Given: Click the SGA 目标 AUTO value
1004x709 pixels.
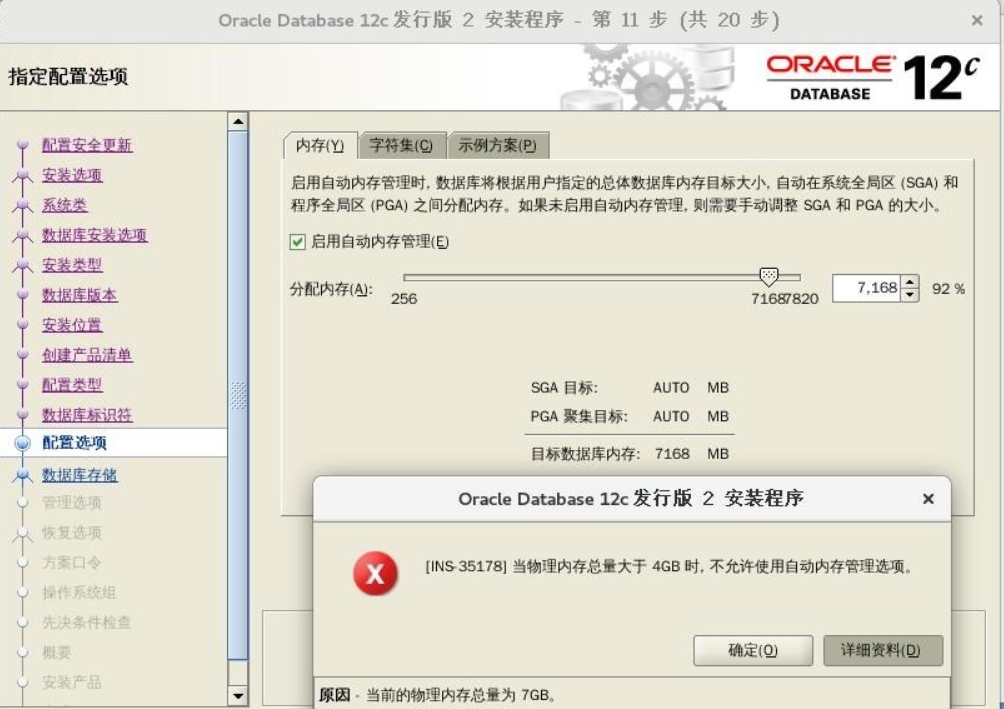Looking at the screenshot, I should point(671,387).
